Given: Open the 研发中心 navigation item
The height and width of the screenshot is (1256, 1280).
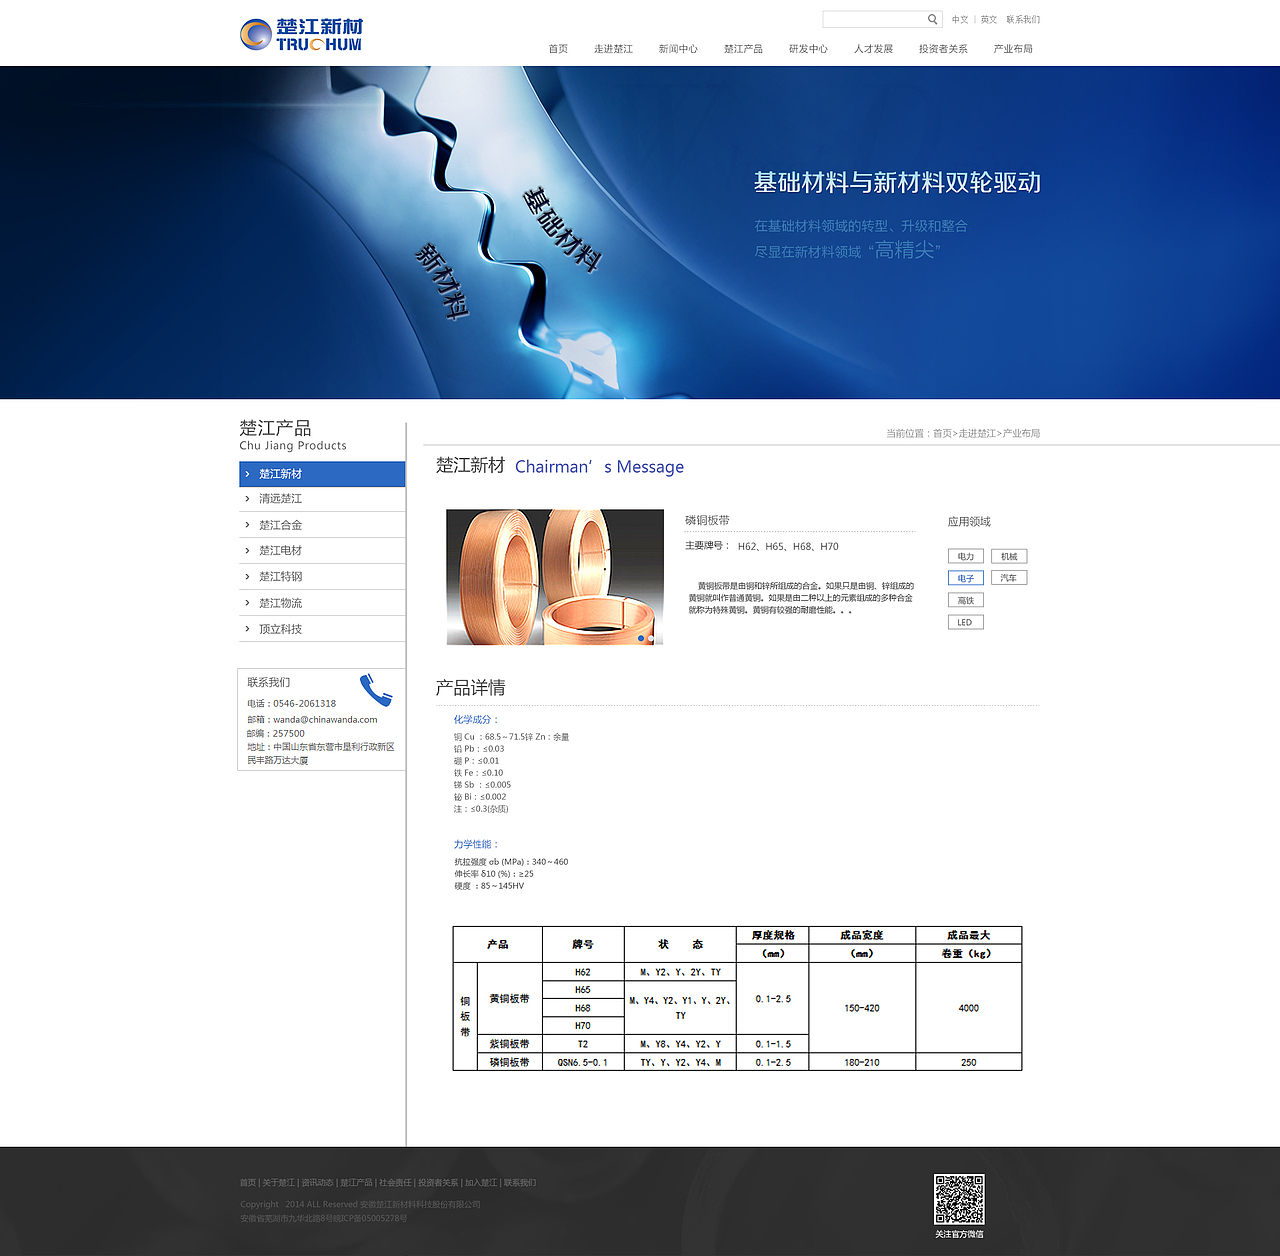Looking at the screenshot, I should tap(808, 49).
